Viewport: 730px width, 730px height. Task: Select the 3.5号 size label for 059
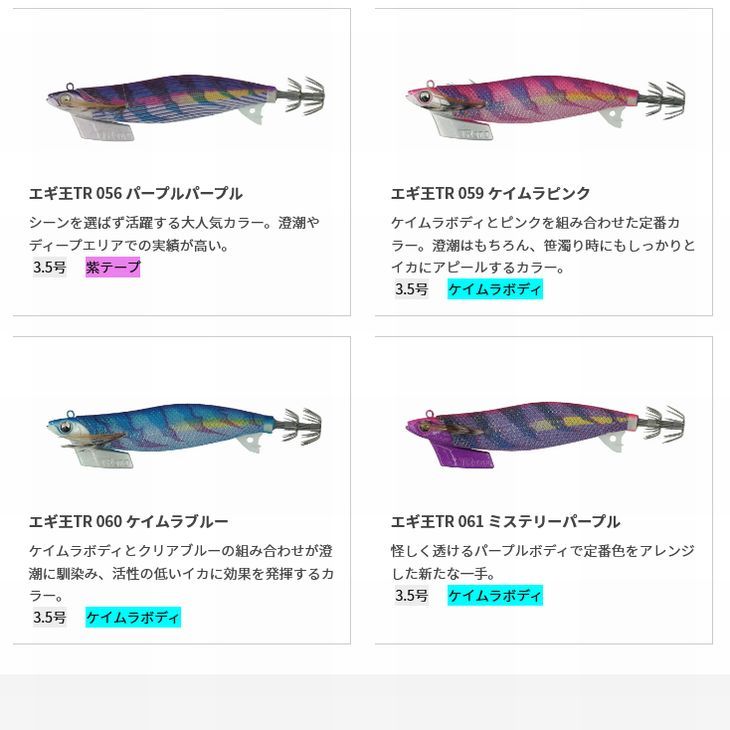(x=411, y=289)
